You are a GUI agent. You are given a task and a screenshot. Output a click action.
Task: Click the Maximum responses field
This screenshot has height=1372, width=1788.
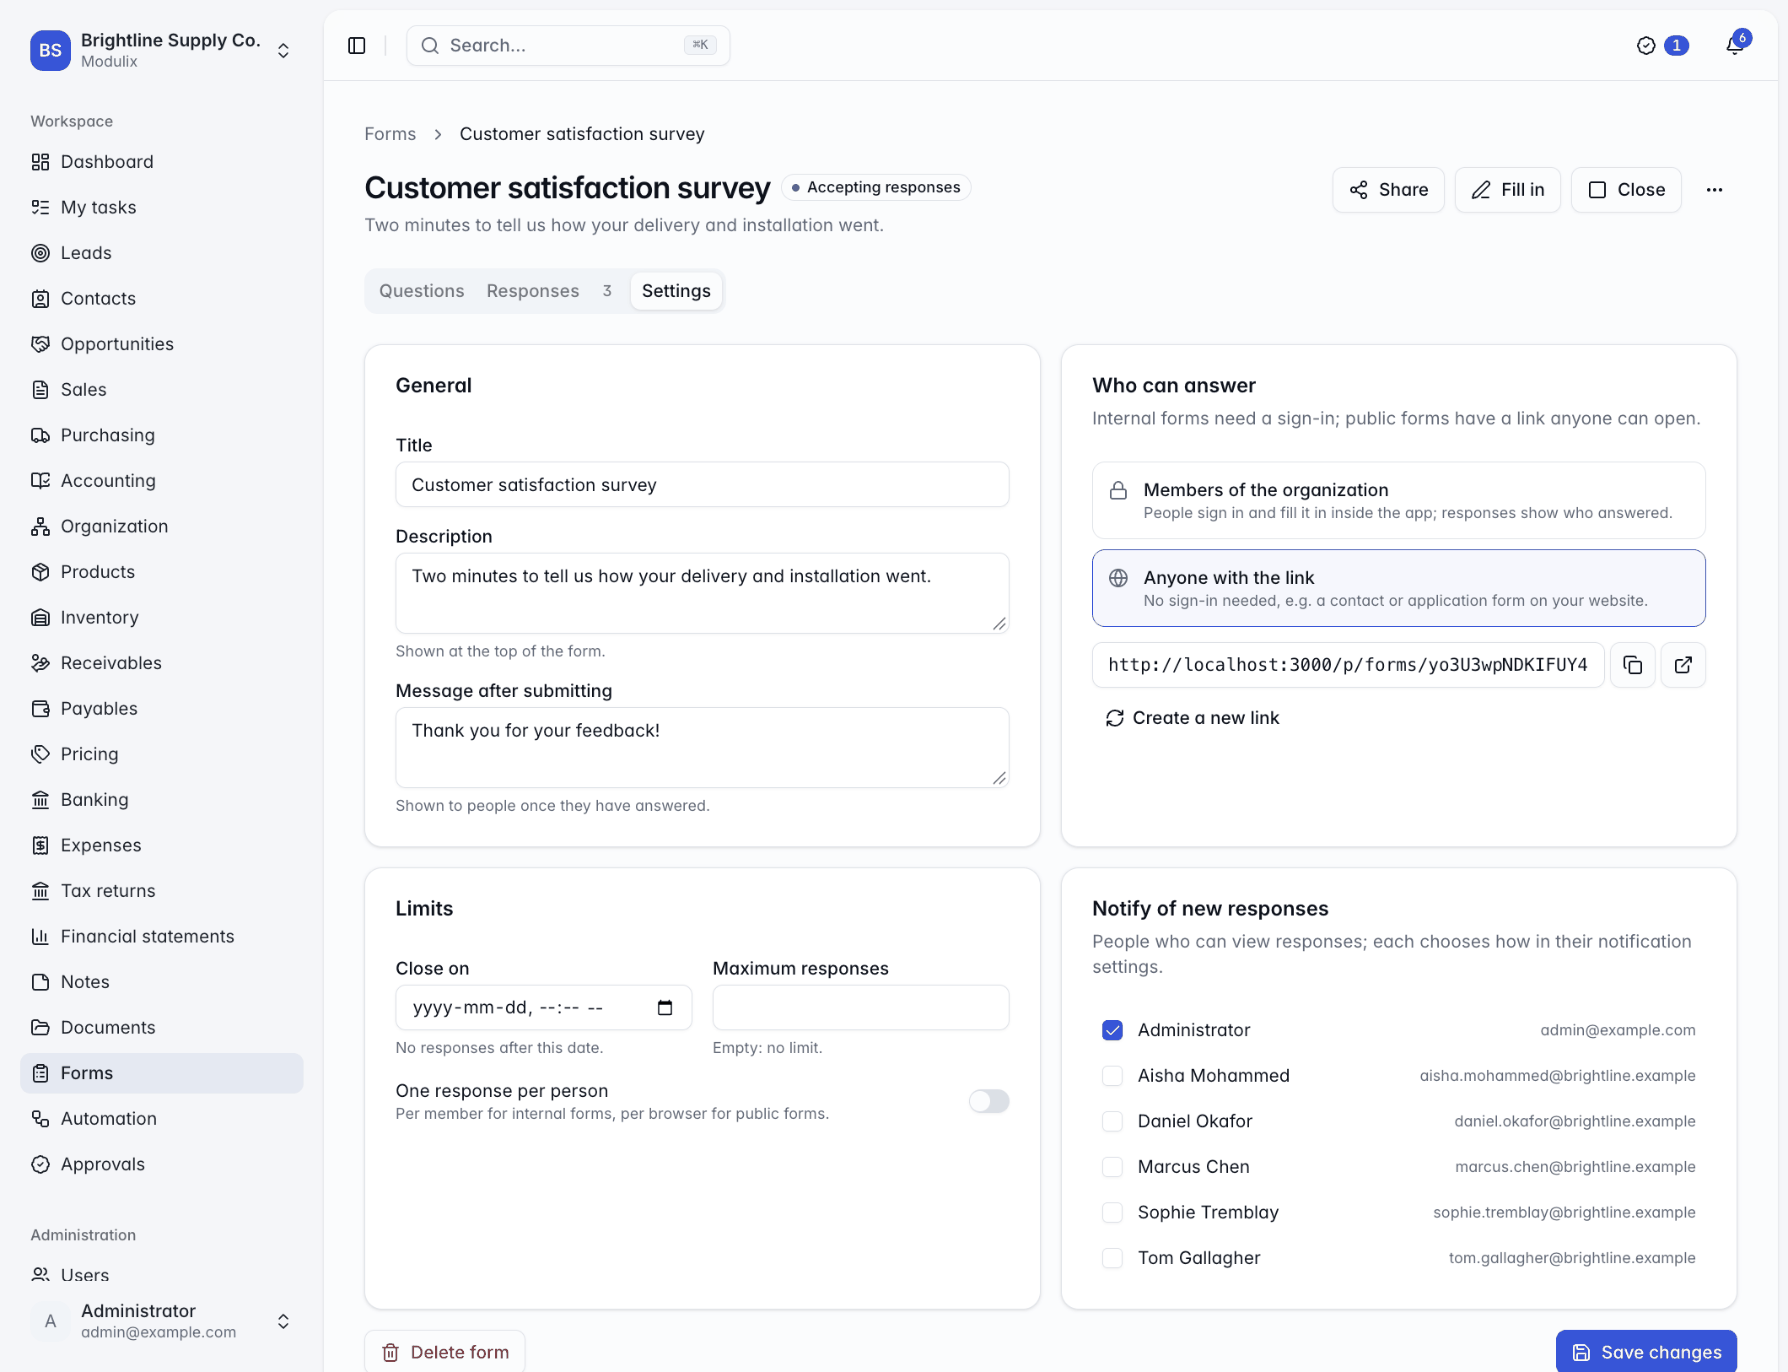click(861, 1008)
